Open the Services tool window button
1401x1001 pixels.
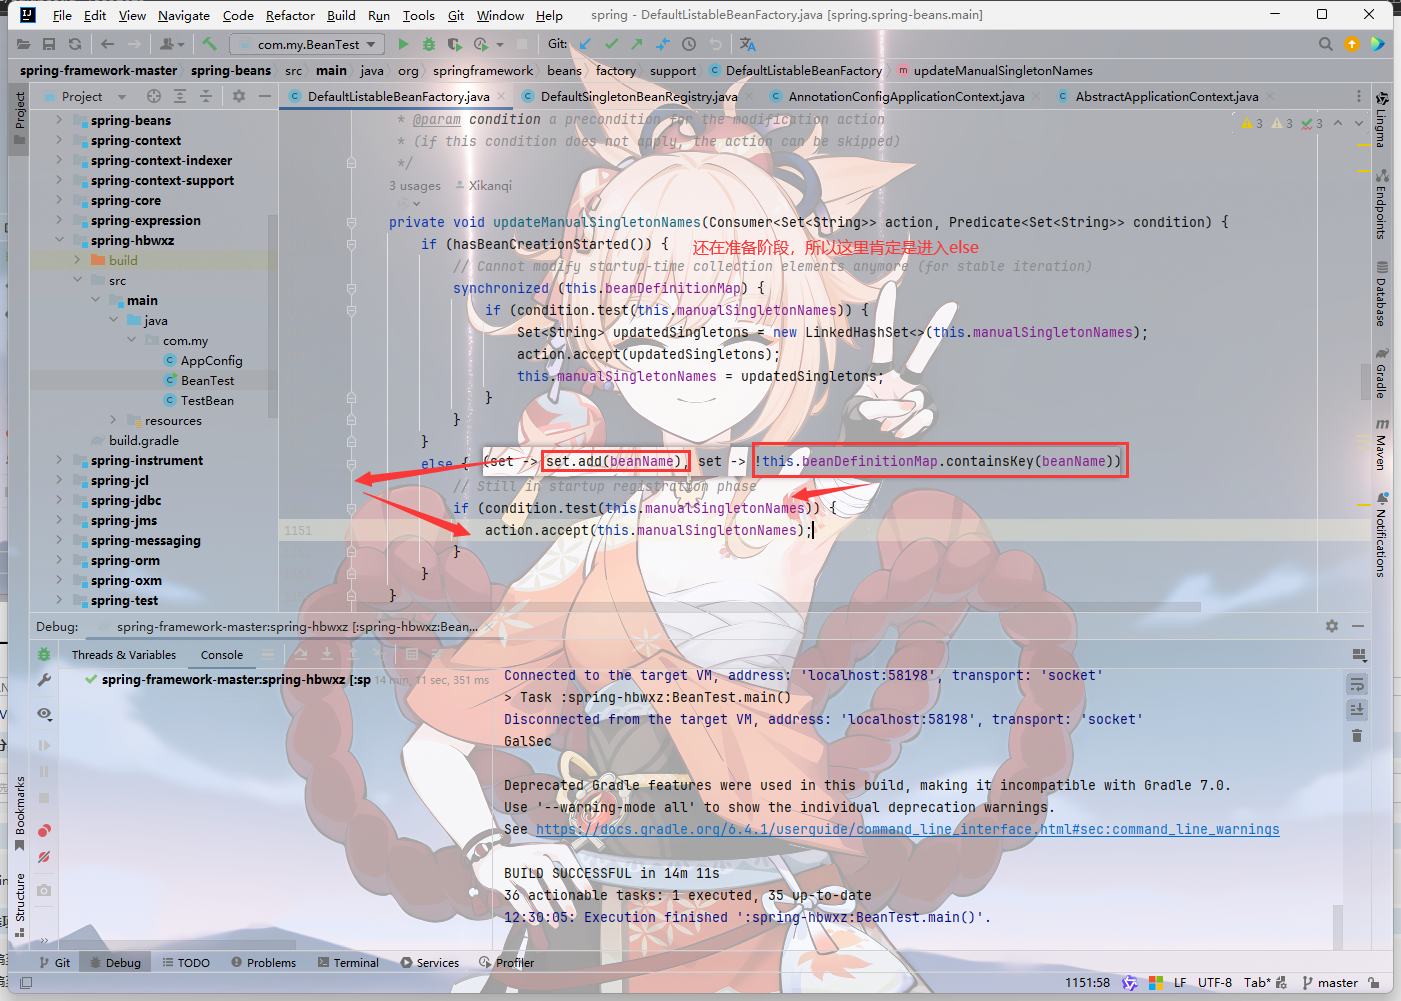(430, 963)
